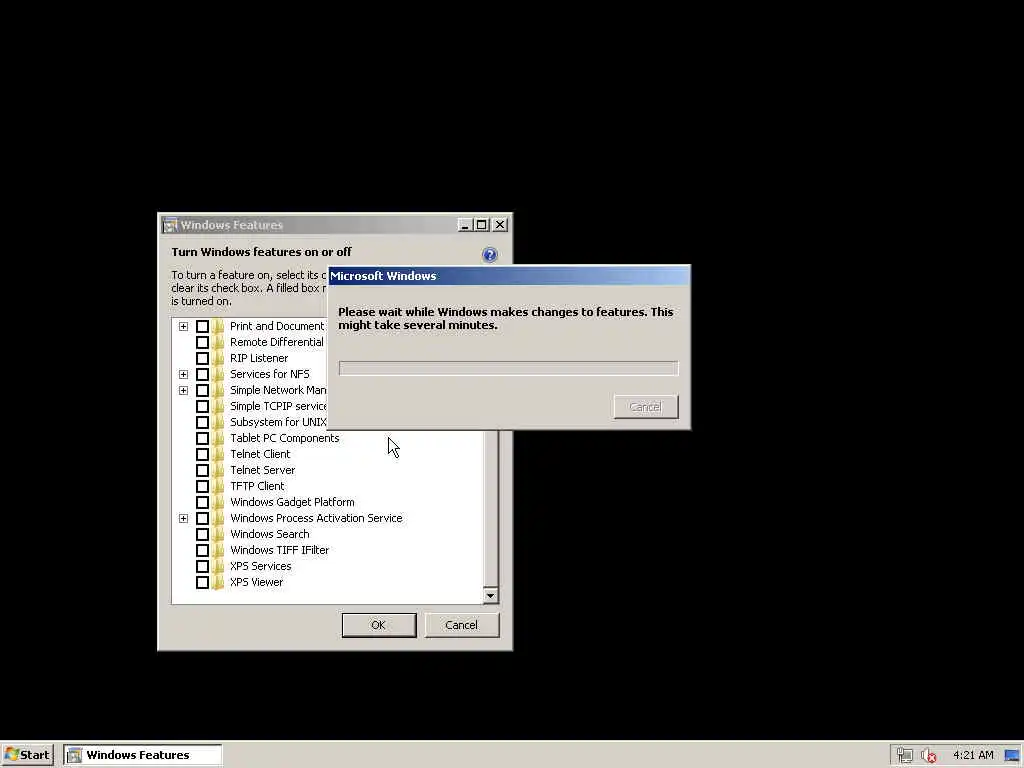Tick the Windows Search checkbox
This screenshot has width=1024, height=768.
click(202, 534)
